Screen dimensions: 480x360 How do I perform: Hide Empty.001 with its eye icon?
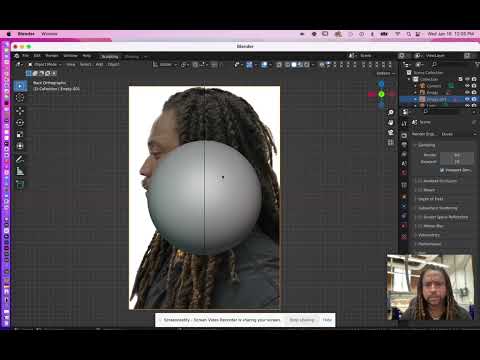467,99
